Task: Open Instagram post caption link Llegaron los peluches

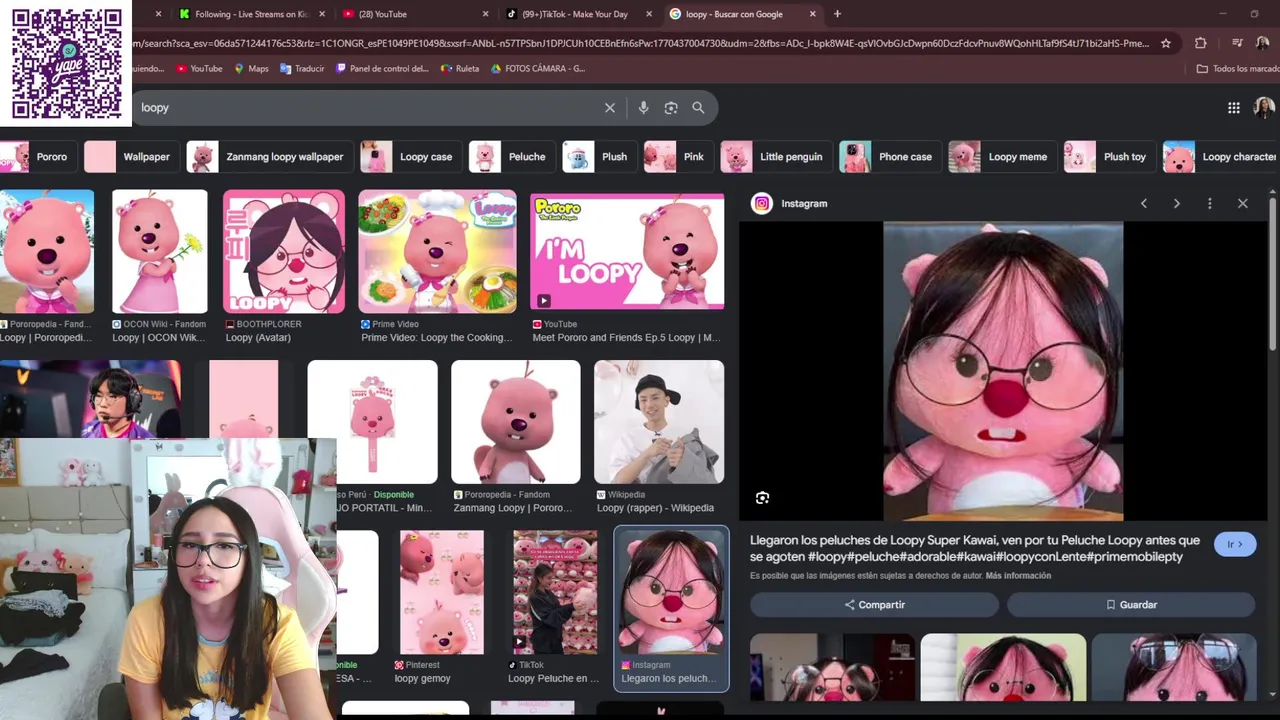Action: tap(975, 548)
